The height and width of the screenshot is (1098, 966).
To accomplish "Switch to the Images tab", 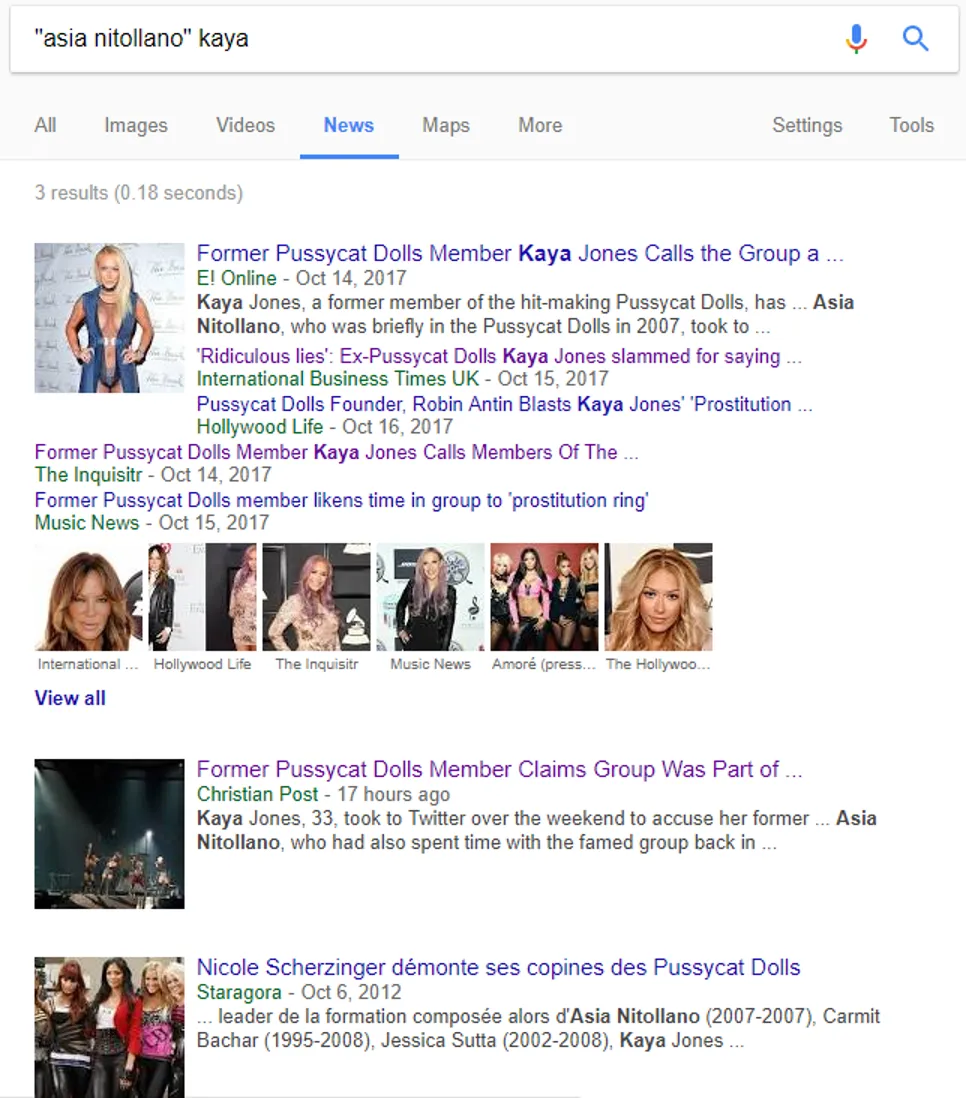I will [136, 125].
